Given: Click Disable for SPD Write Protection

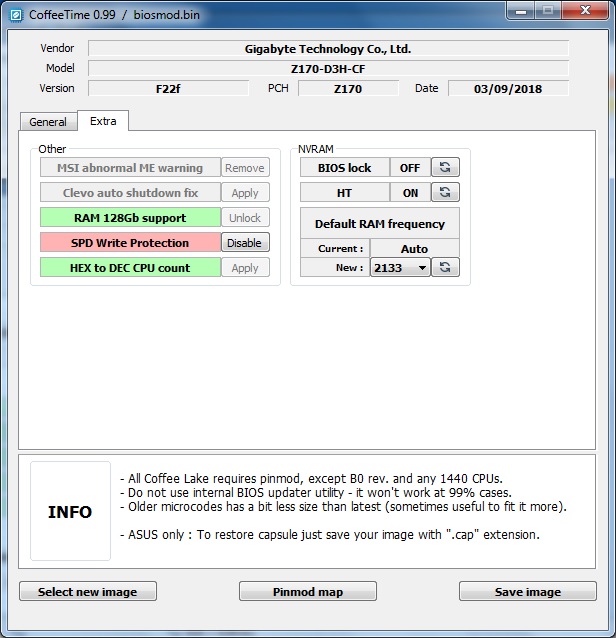Looking at the screenshot, I should [x=245, y=243].
